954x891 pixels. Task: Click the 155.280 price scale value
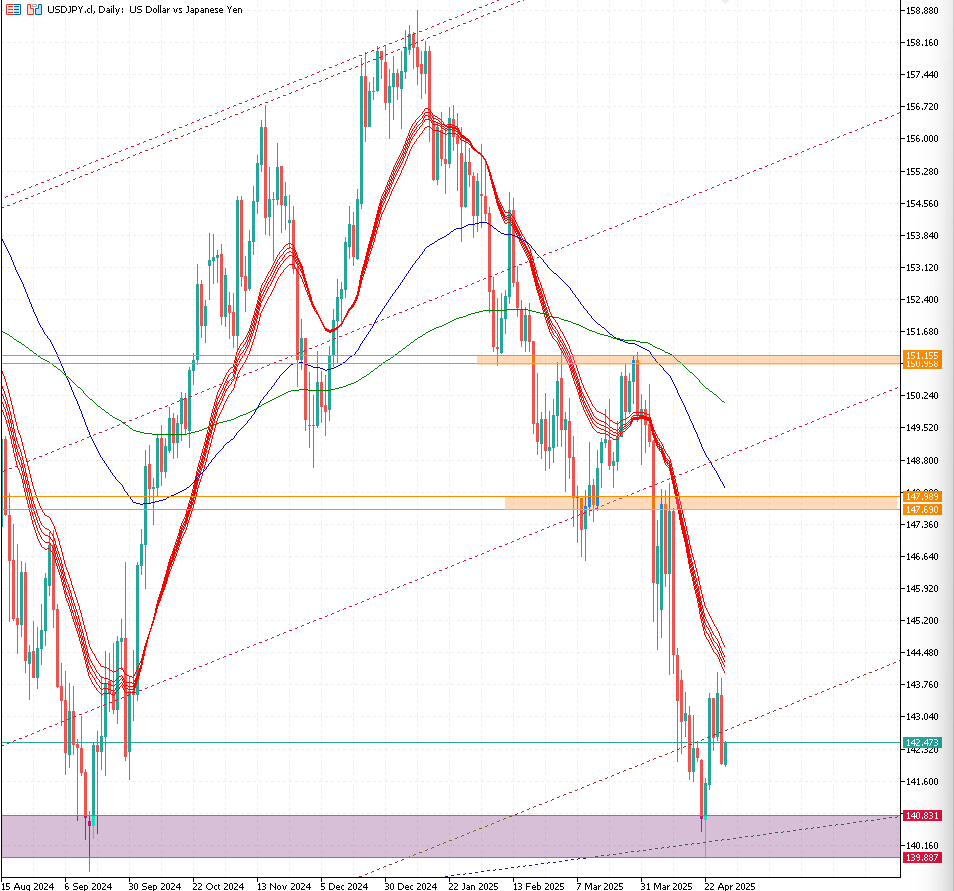pos(922,172)
